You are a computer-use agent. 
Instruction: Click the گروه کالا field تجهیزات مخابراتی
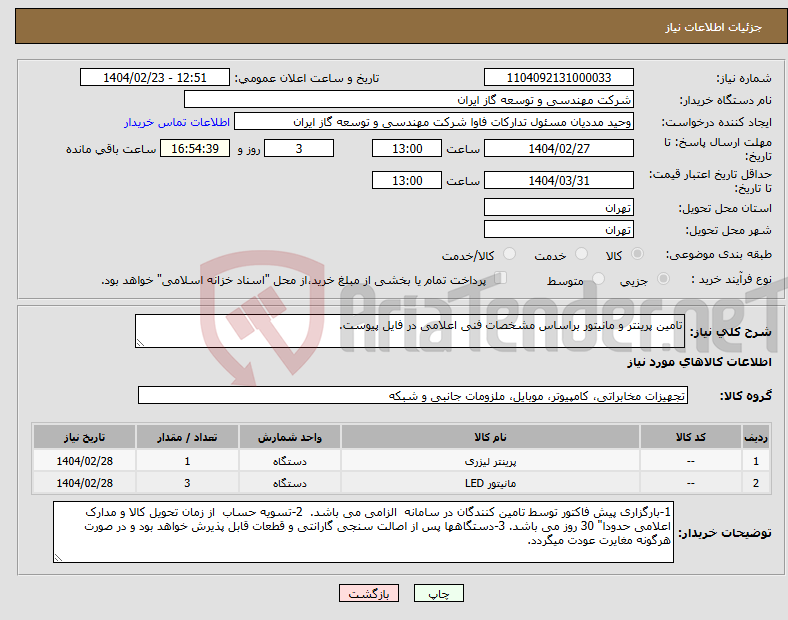(x=413, y=395)
